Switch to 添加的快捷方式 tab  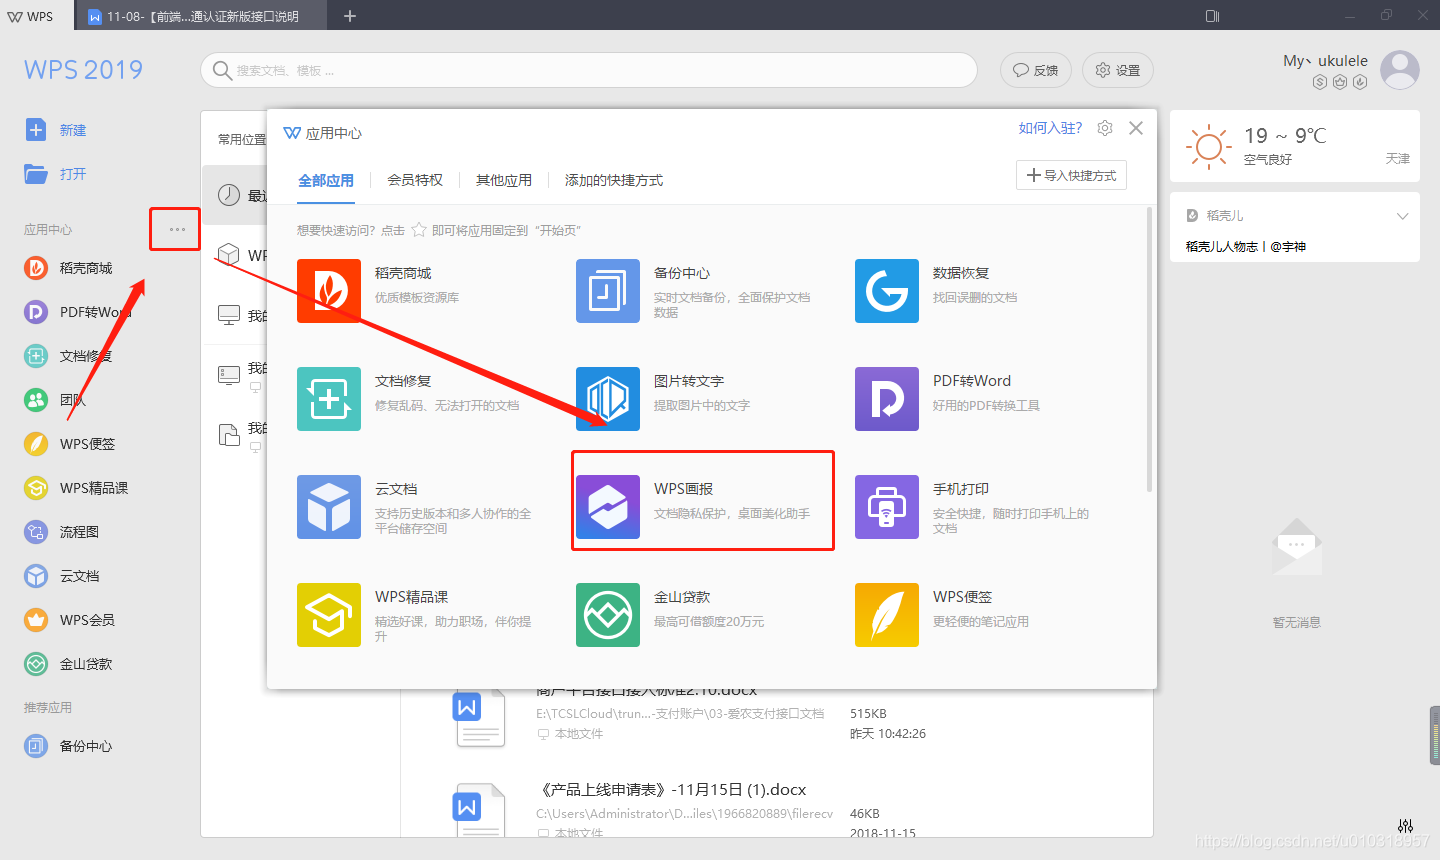pos(614,180)
